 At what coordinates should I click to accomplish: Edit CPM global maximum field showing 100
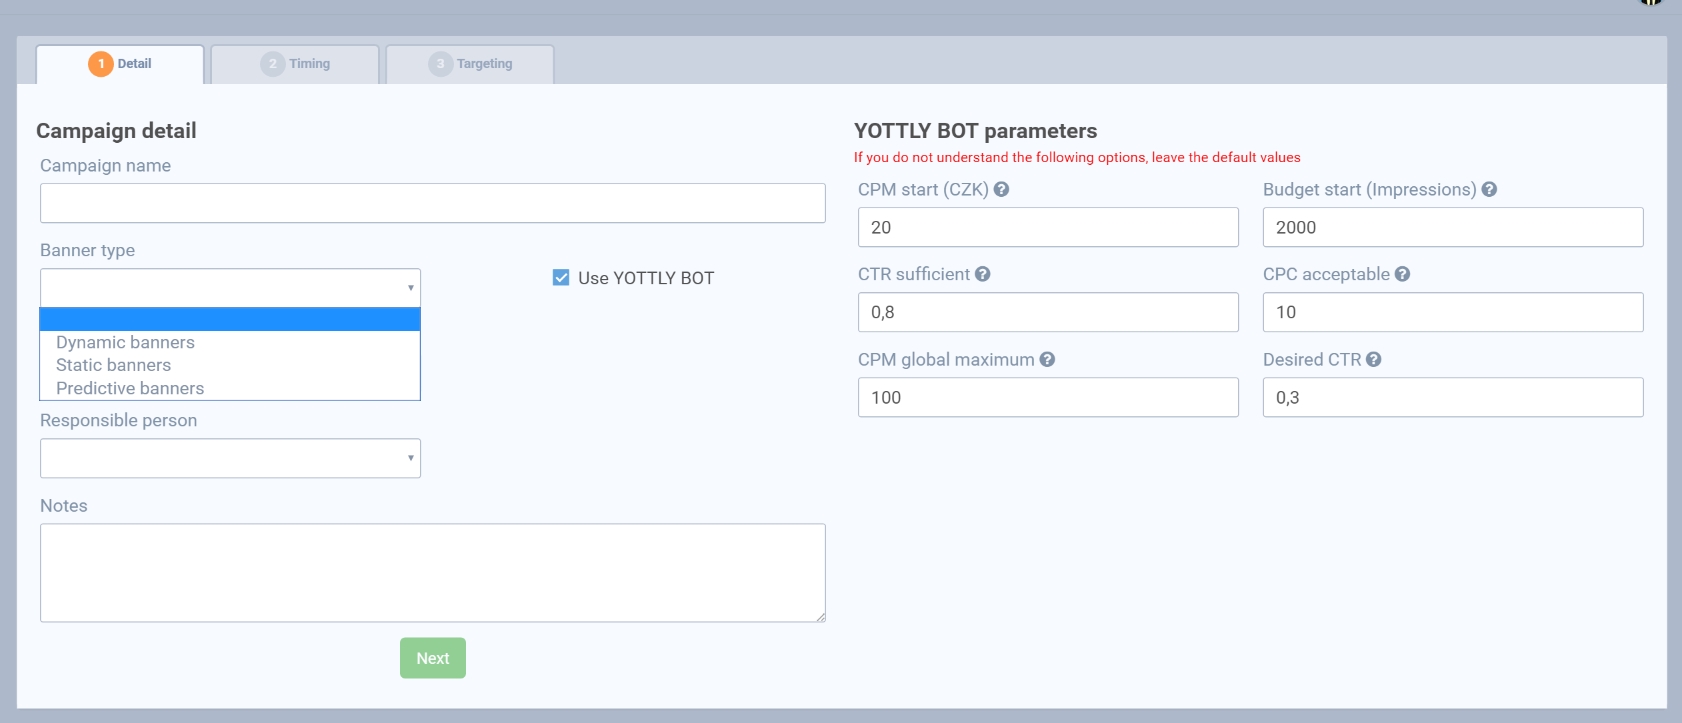click(x=1048, y=397)
